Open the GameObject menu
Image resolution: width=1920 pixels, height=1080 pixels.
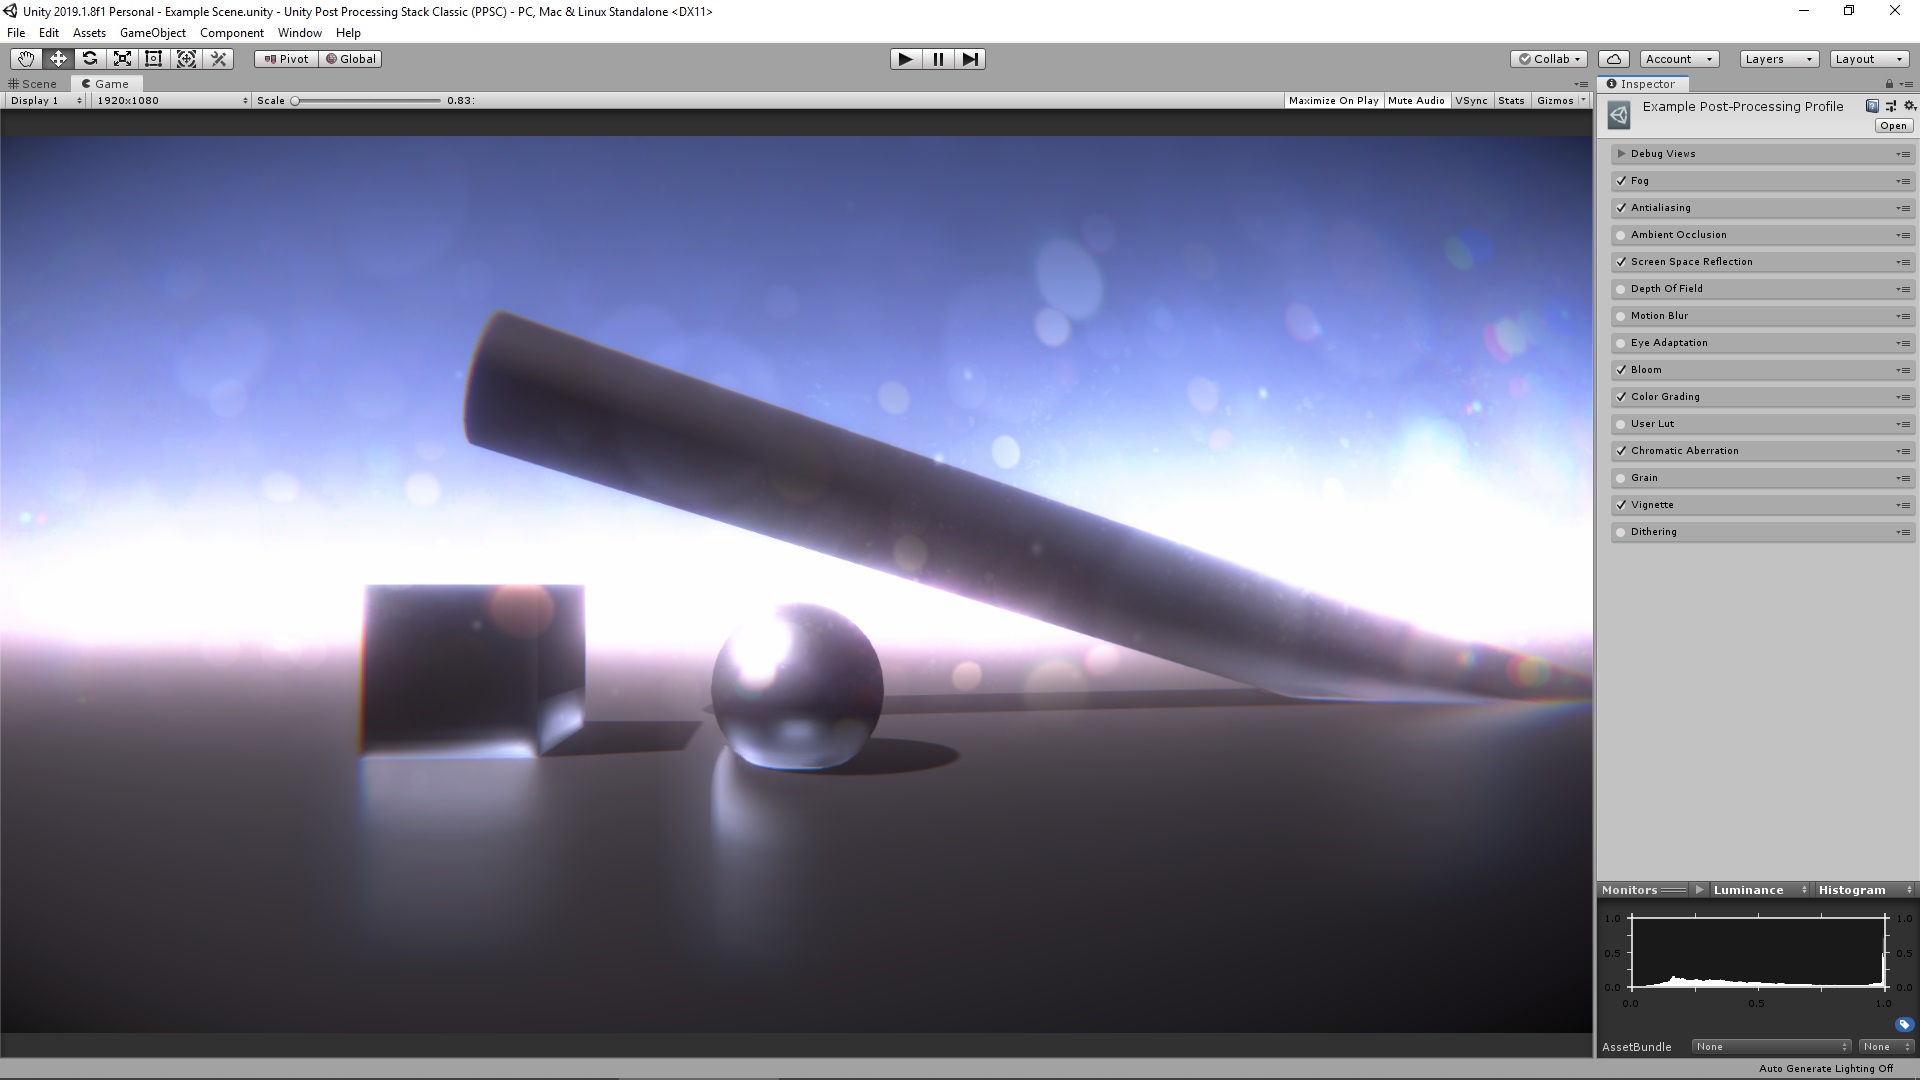pyautogui.click(x=152, y=33)
